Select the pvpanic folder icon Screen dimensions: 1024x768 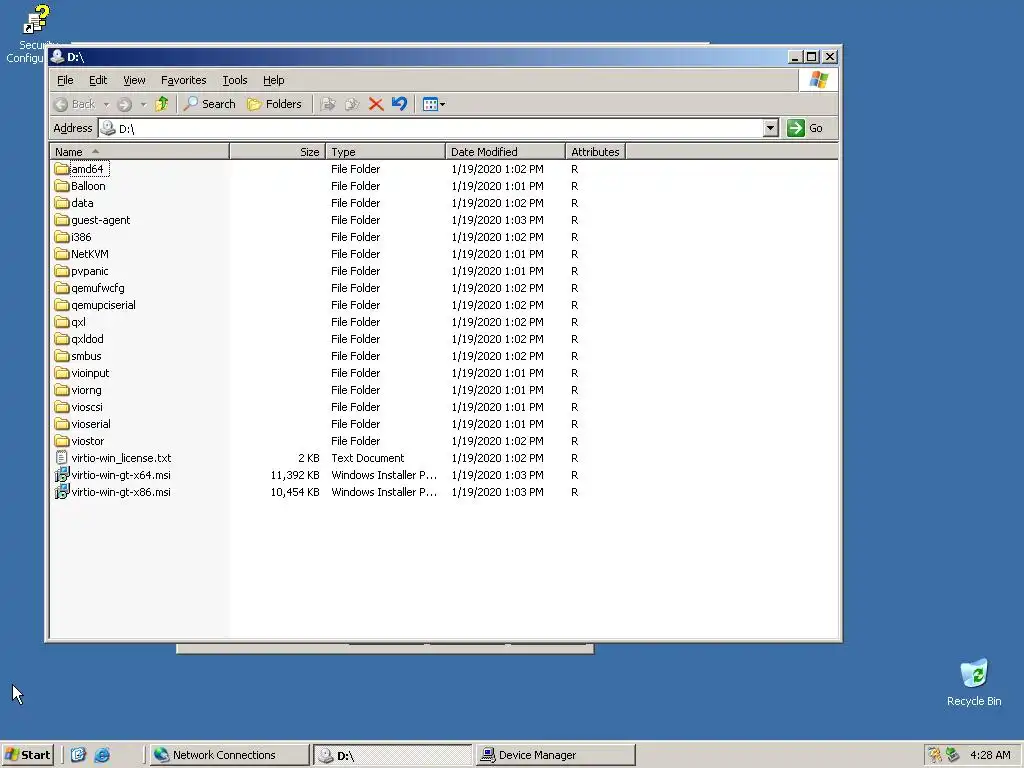pos(62,271)
